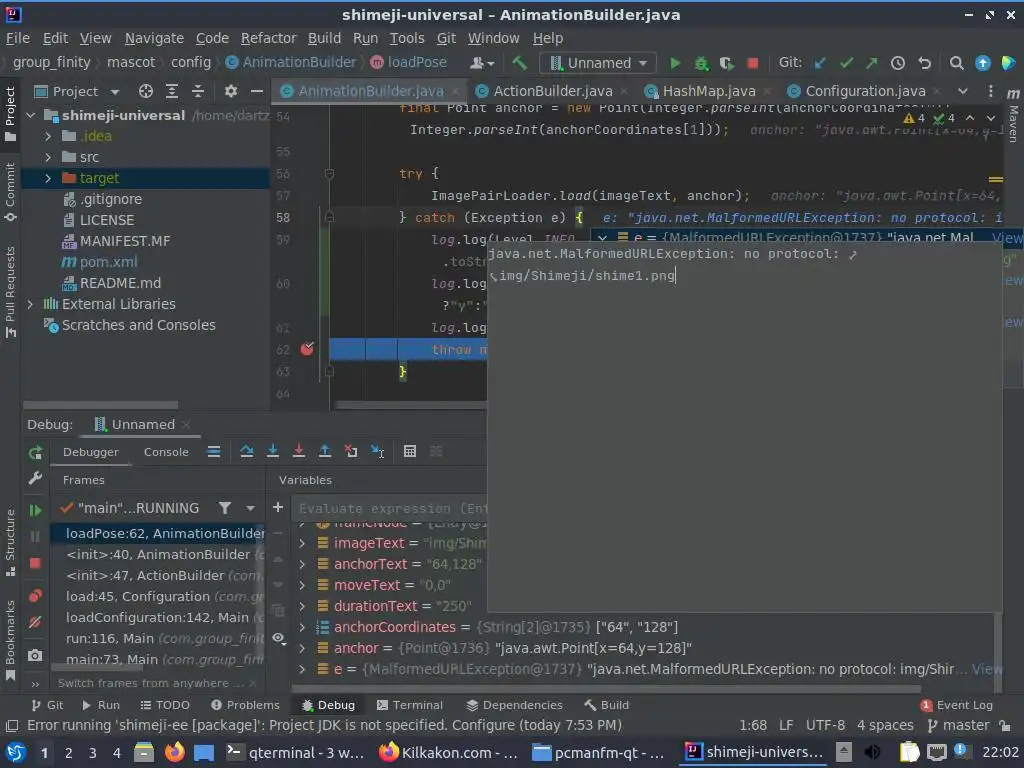Run with coverage shield icon

coord(726,63)
